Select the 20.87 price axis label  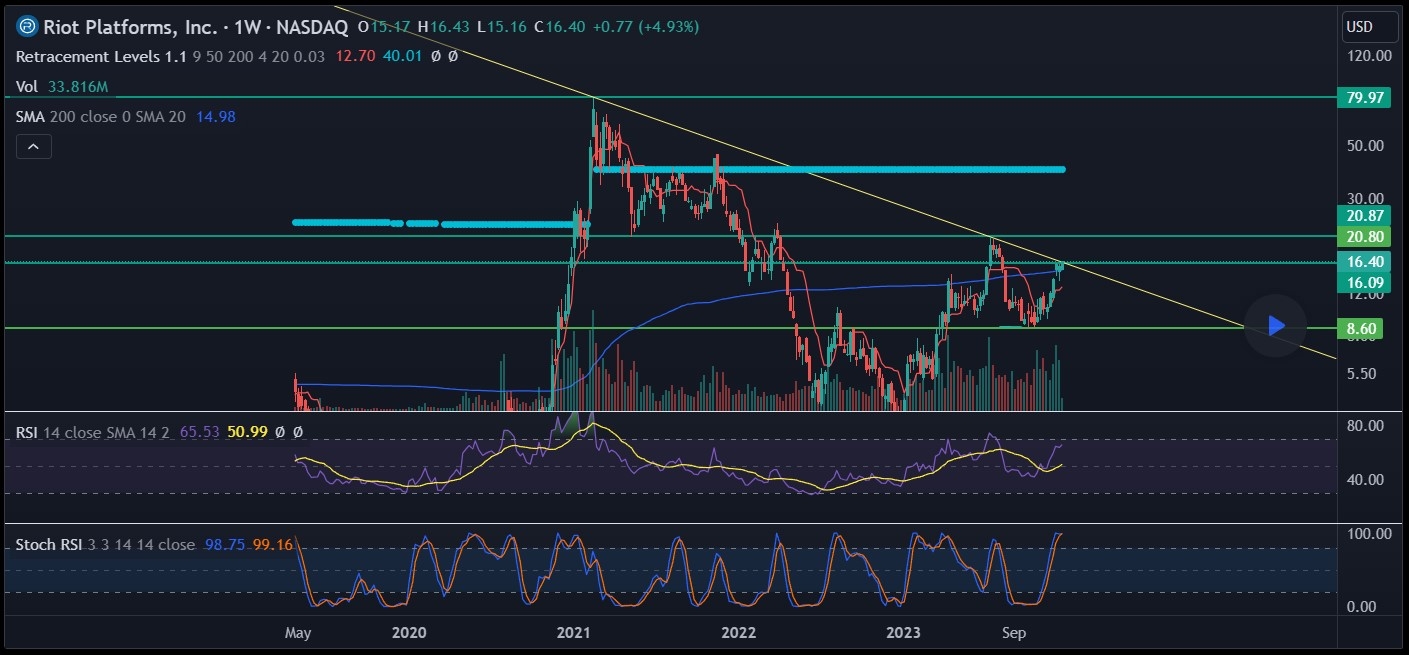(1365, 215)
